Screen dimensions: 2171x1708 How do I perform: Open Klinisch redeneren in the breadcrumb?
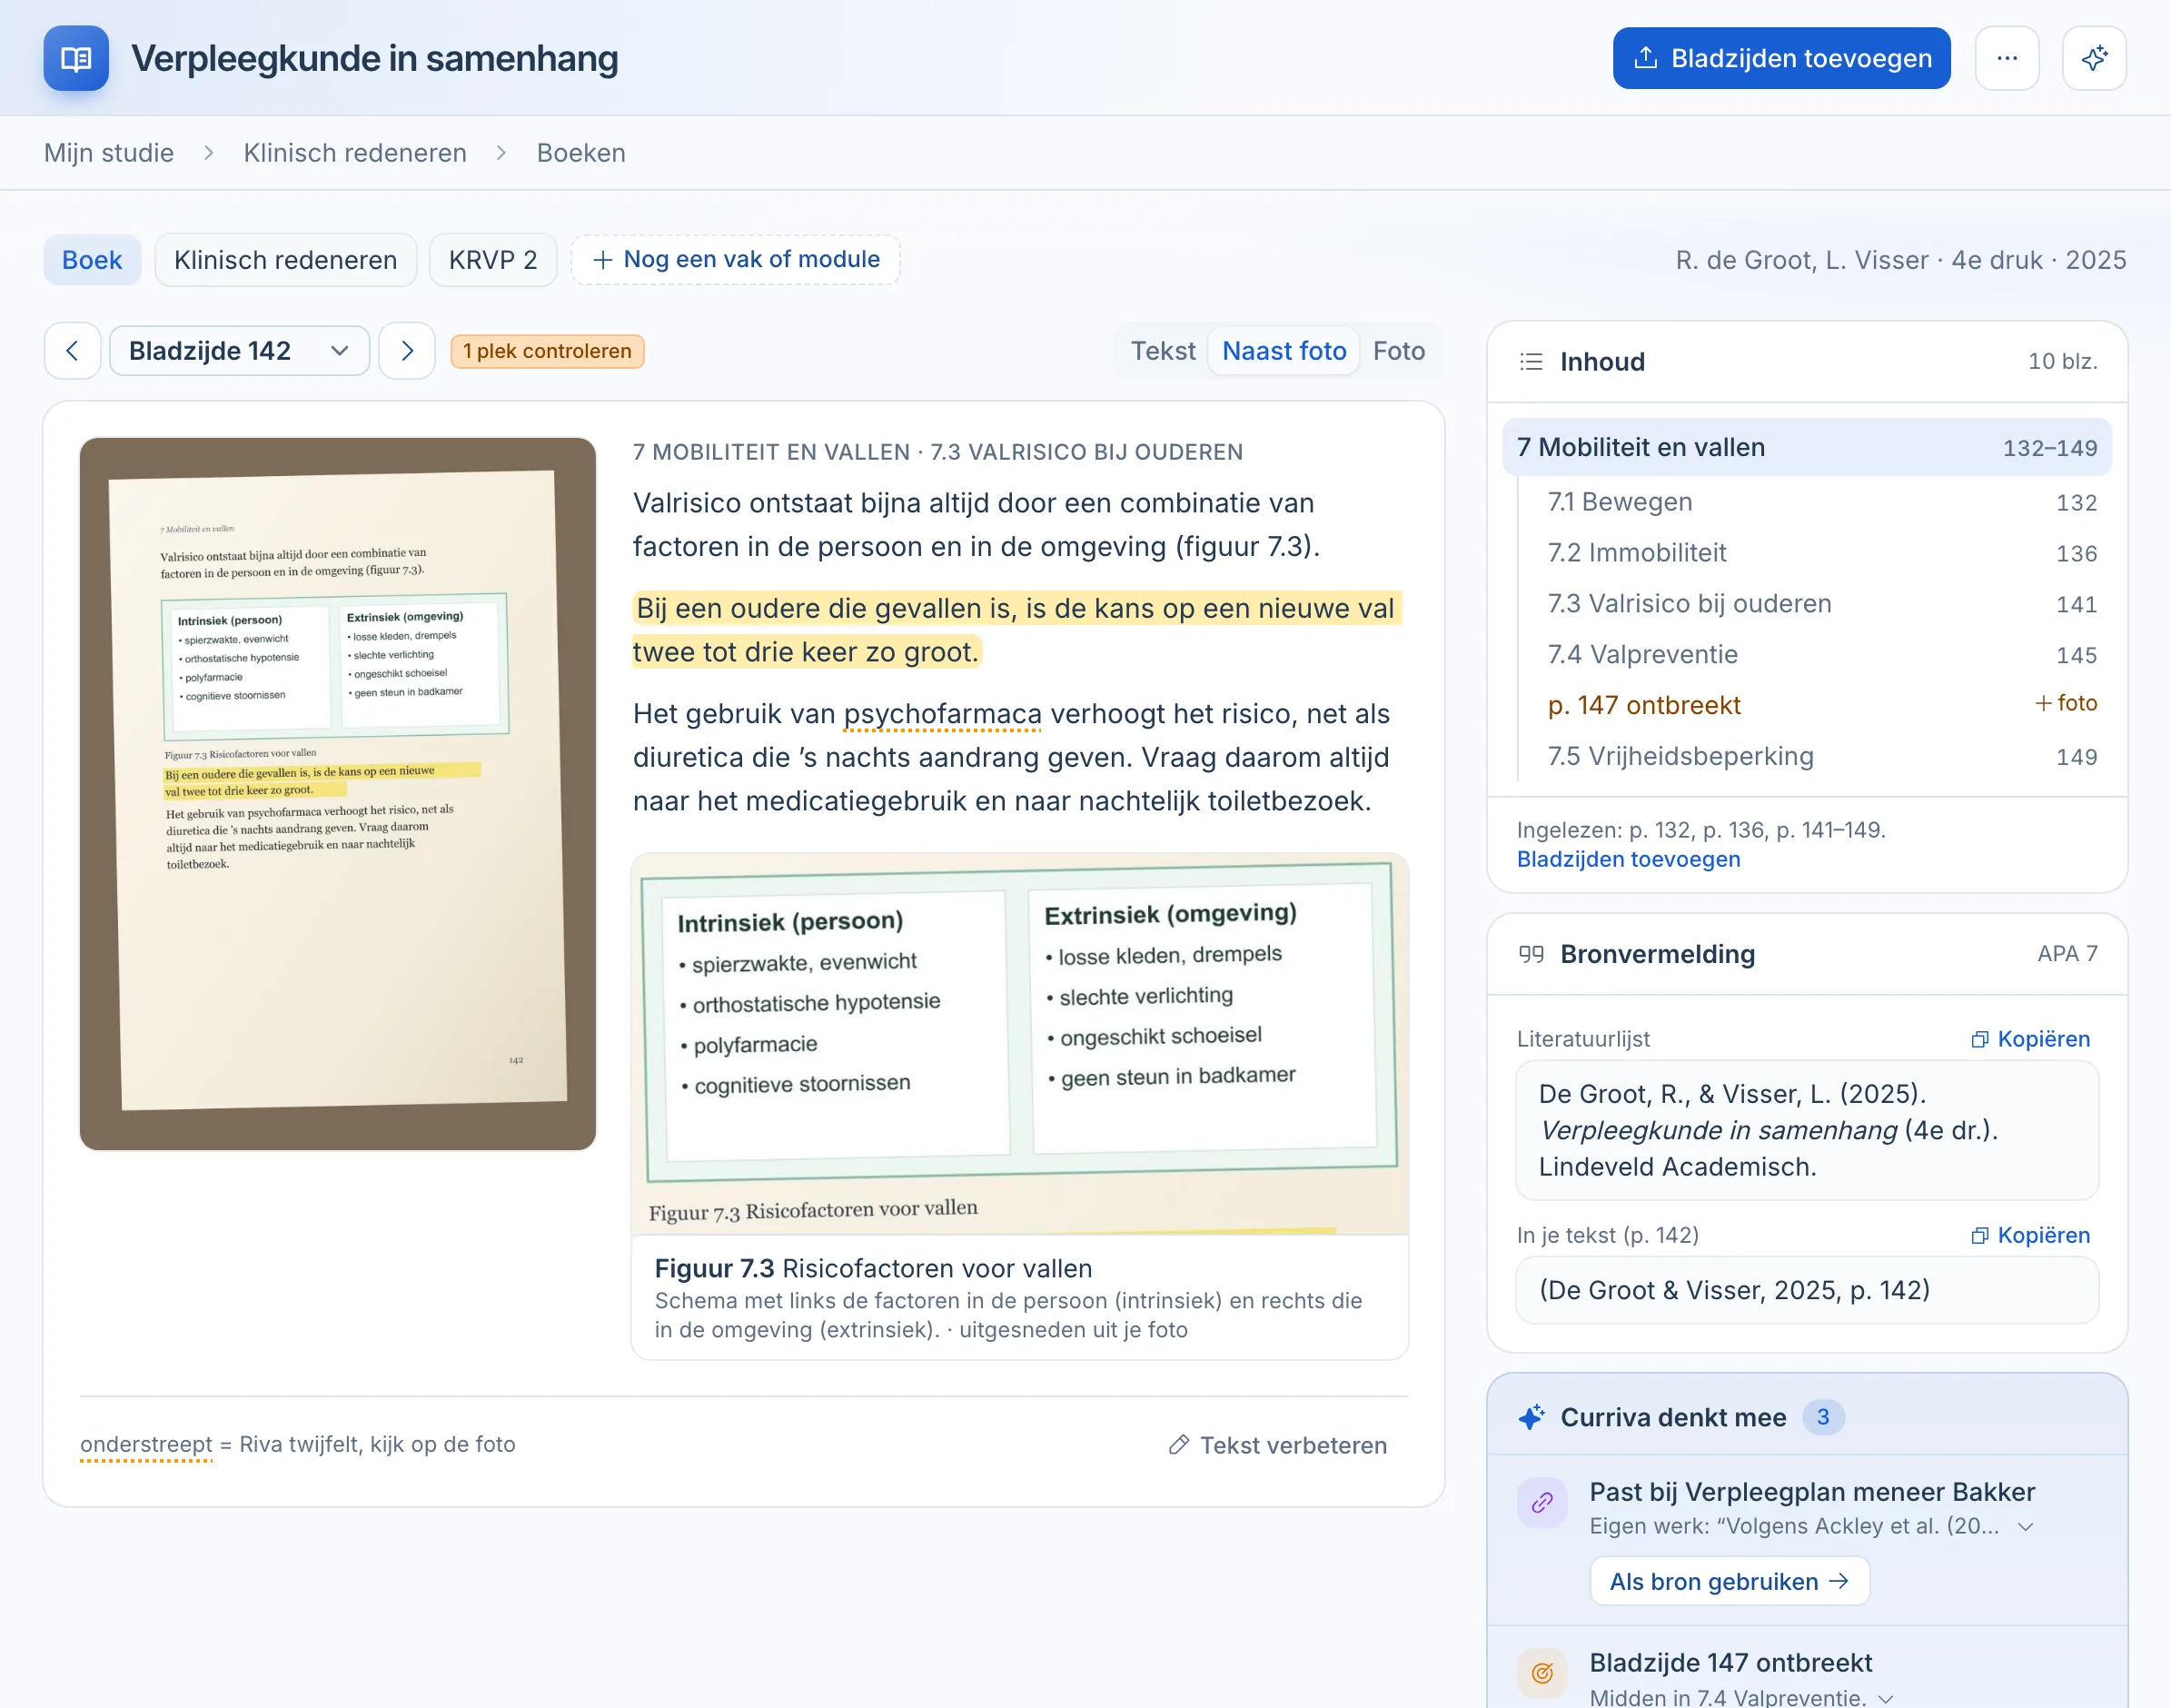(x=355, y=153)
